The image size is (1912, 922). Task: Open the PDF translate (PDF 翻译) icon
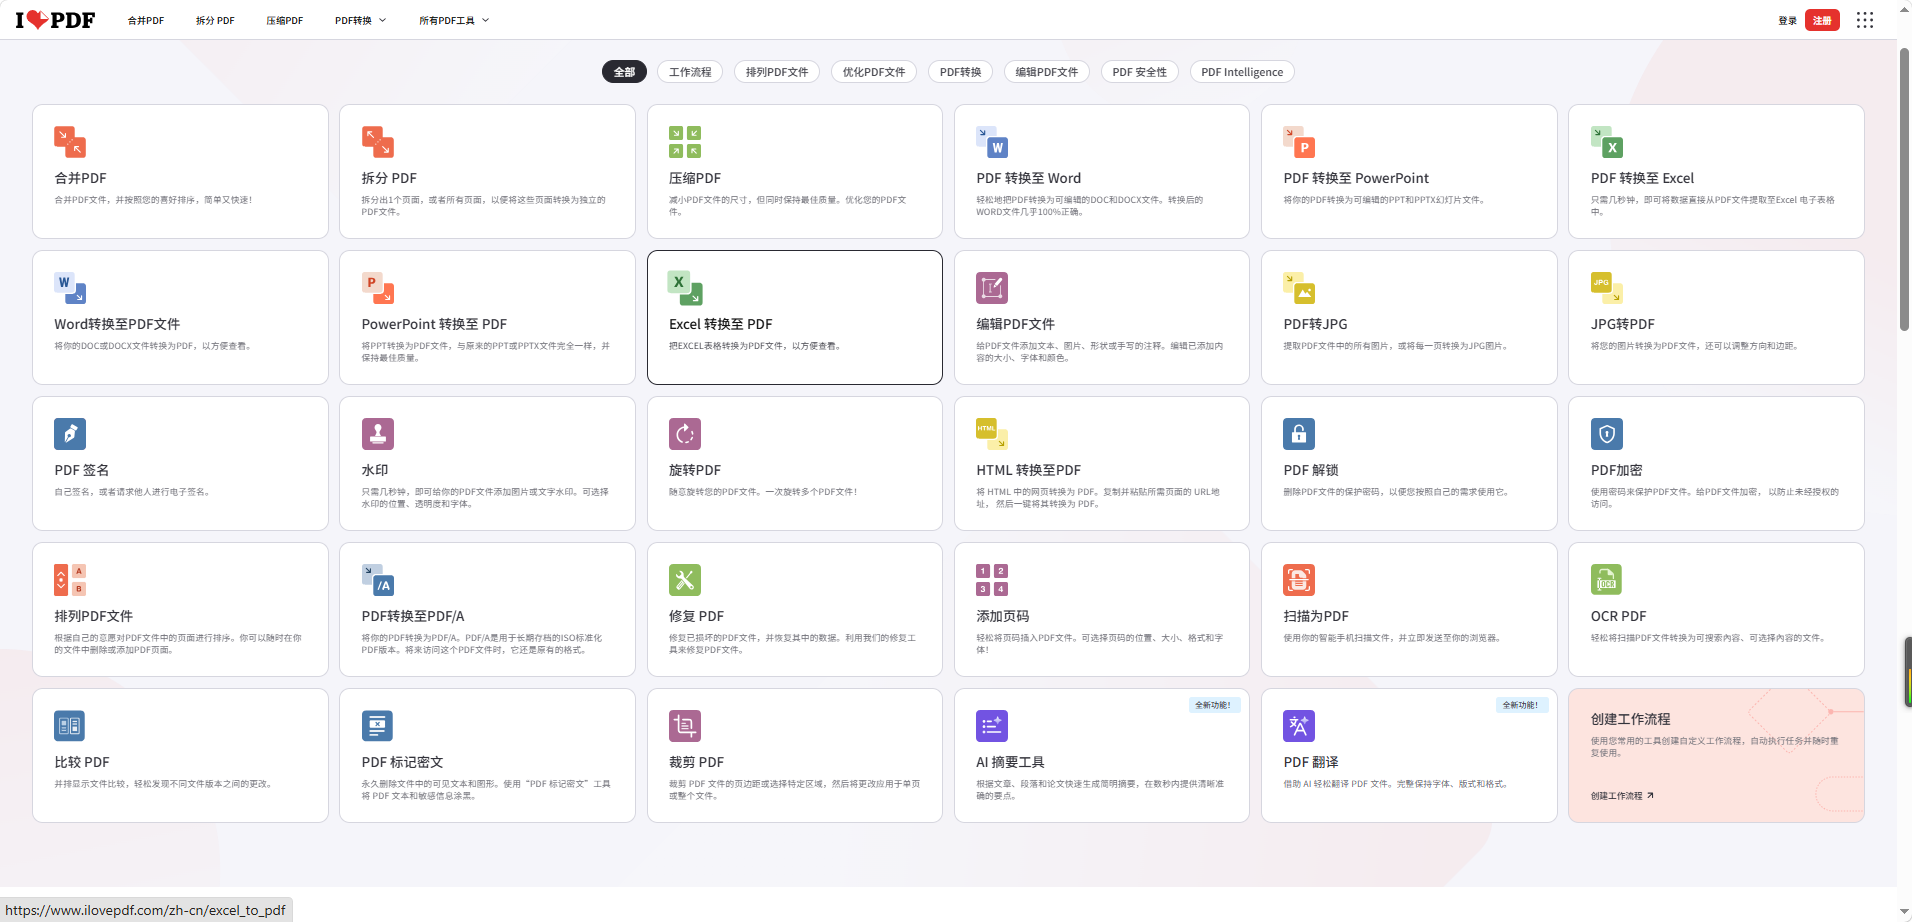[1298, 726]
